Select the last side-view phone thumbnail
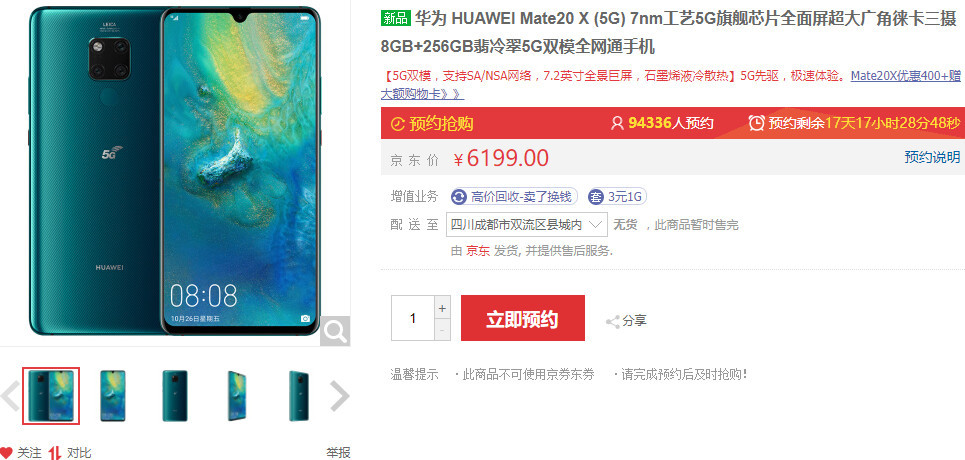 pos(299,396)
